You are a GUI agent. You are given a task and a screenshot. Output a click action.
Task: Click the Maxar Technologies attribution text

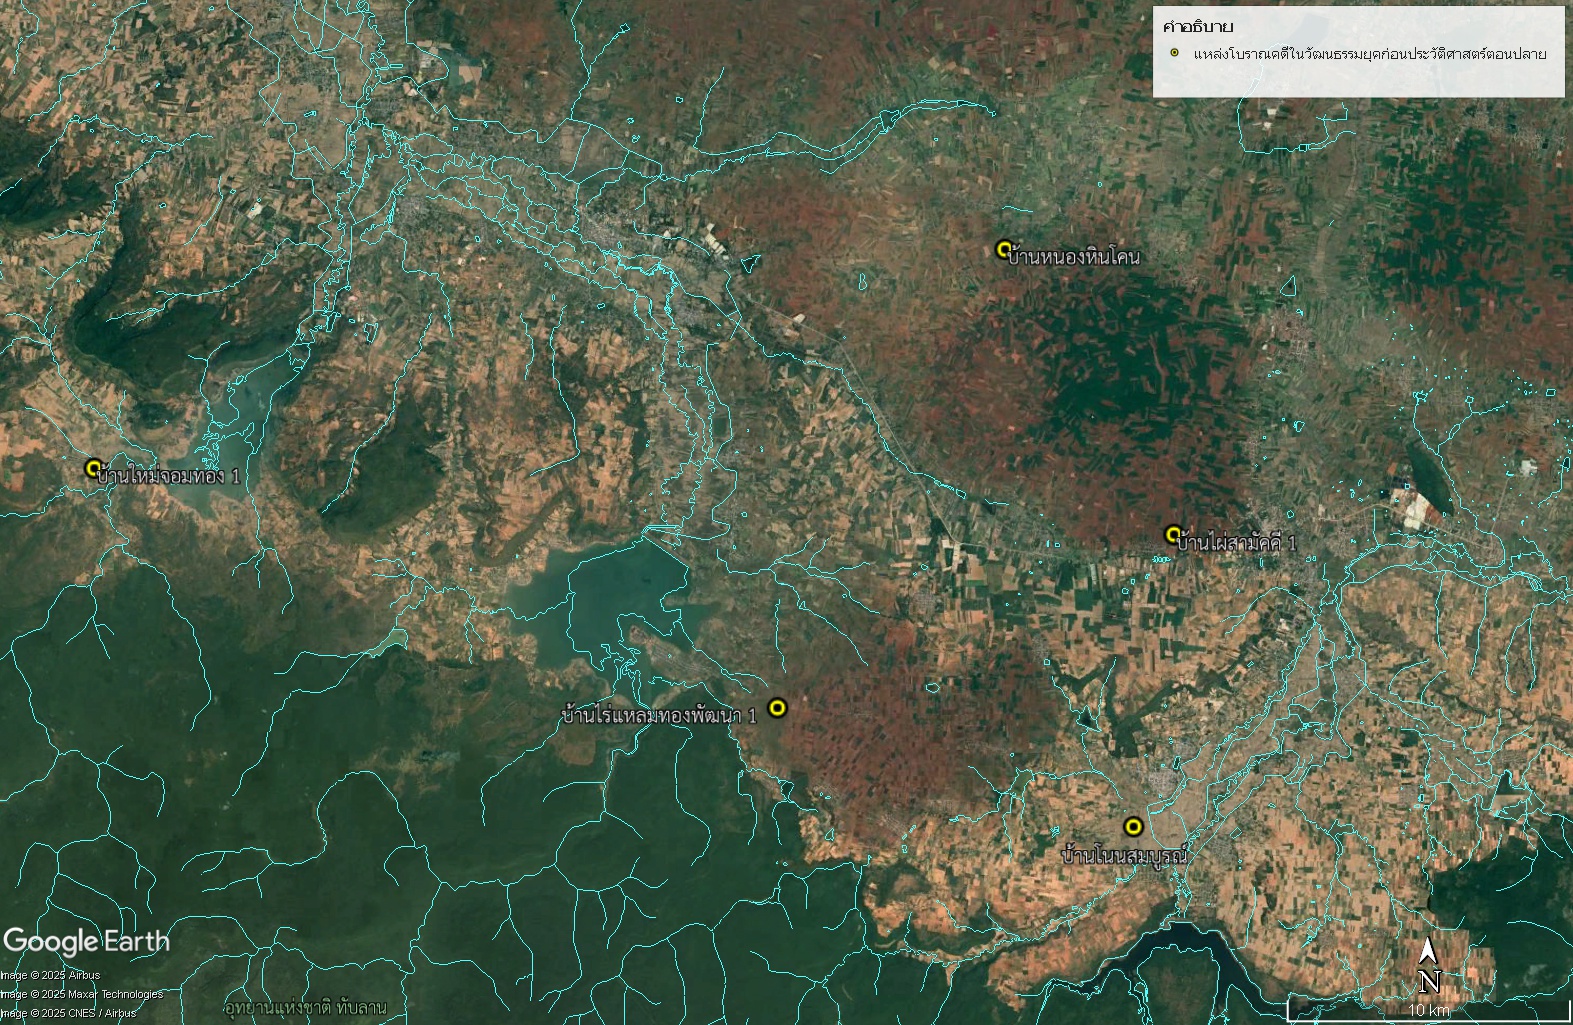pos(82,994)
